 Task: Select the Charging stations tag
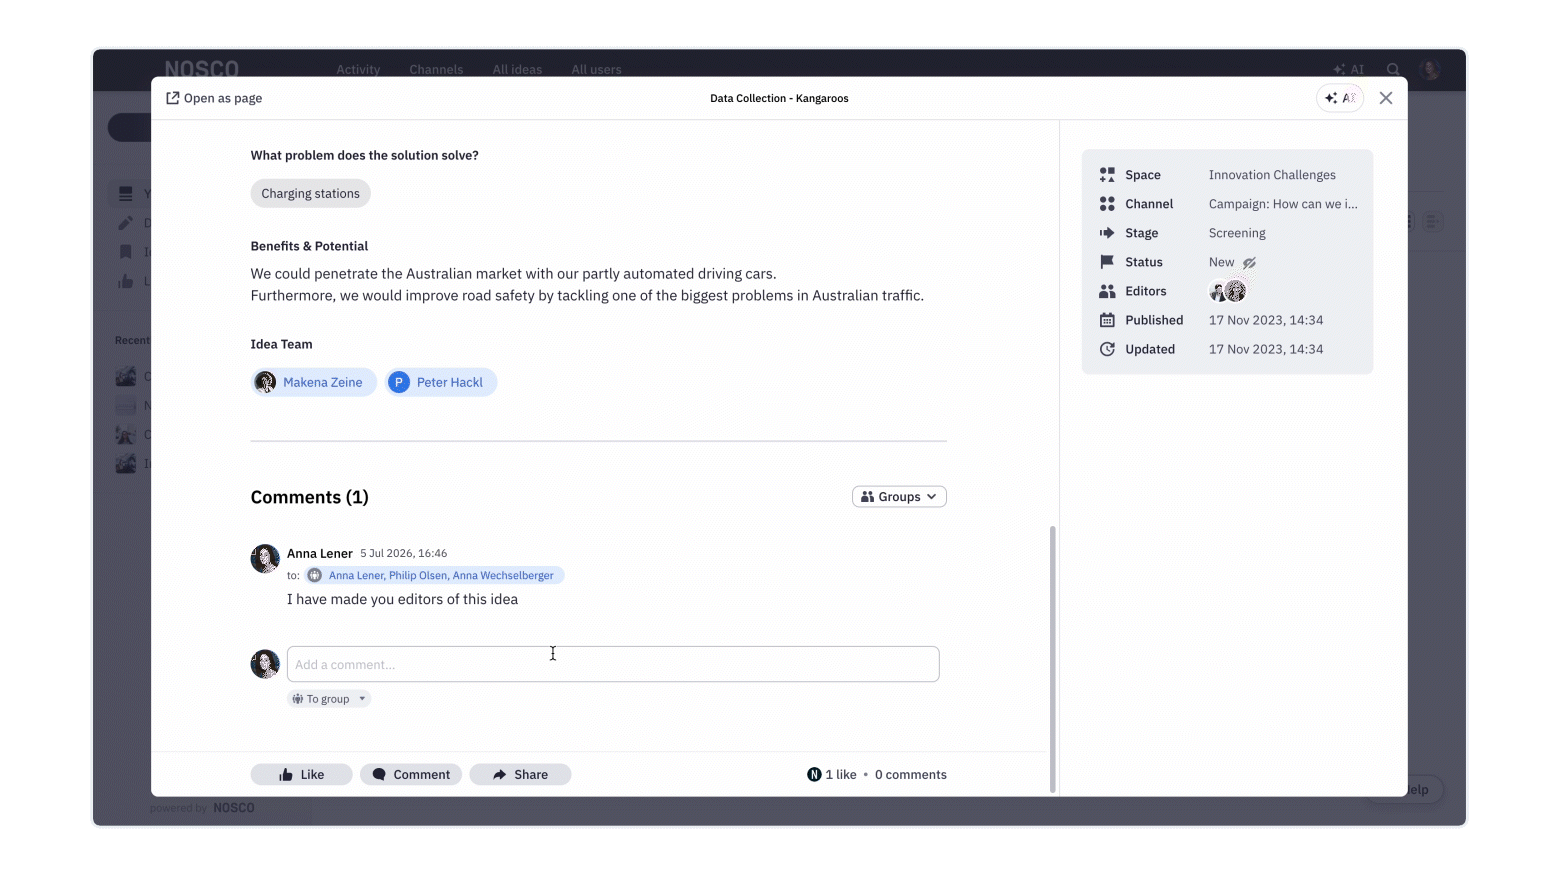coord(310,194)
